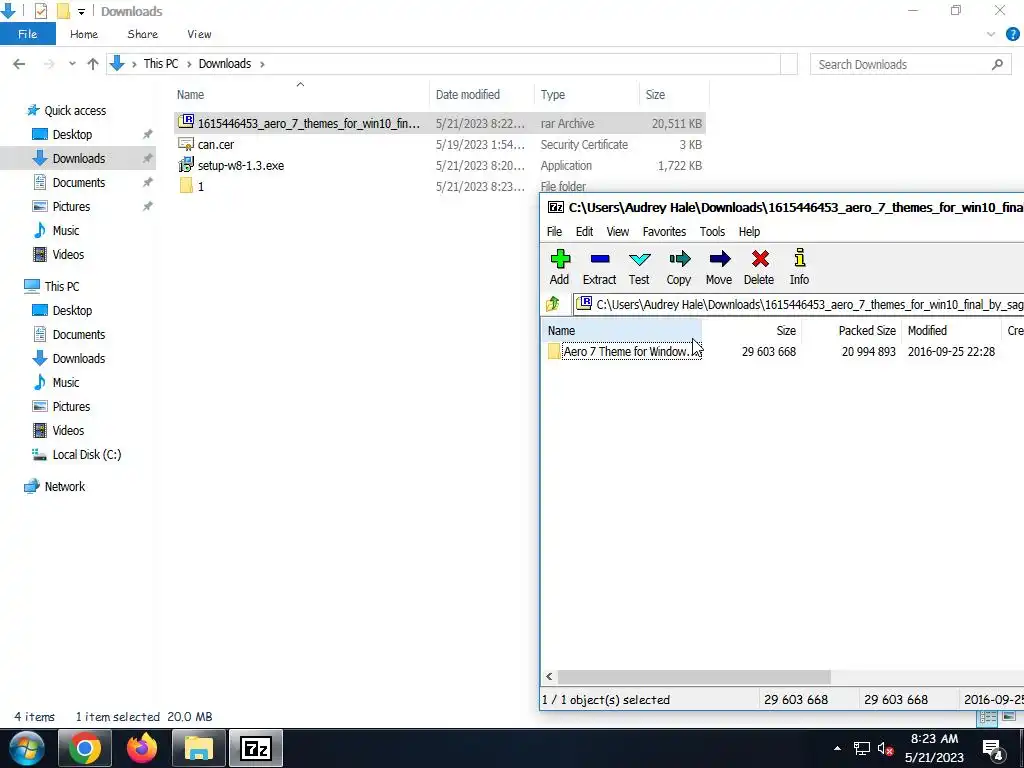Click the Properties quick access checkmark icon
The width and height of the screenshot is (1024, 768).
point(40,10)
